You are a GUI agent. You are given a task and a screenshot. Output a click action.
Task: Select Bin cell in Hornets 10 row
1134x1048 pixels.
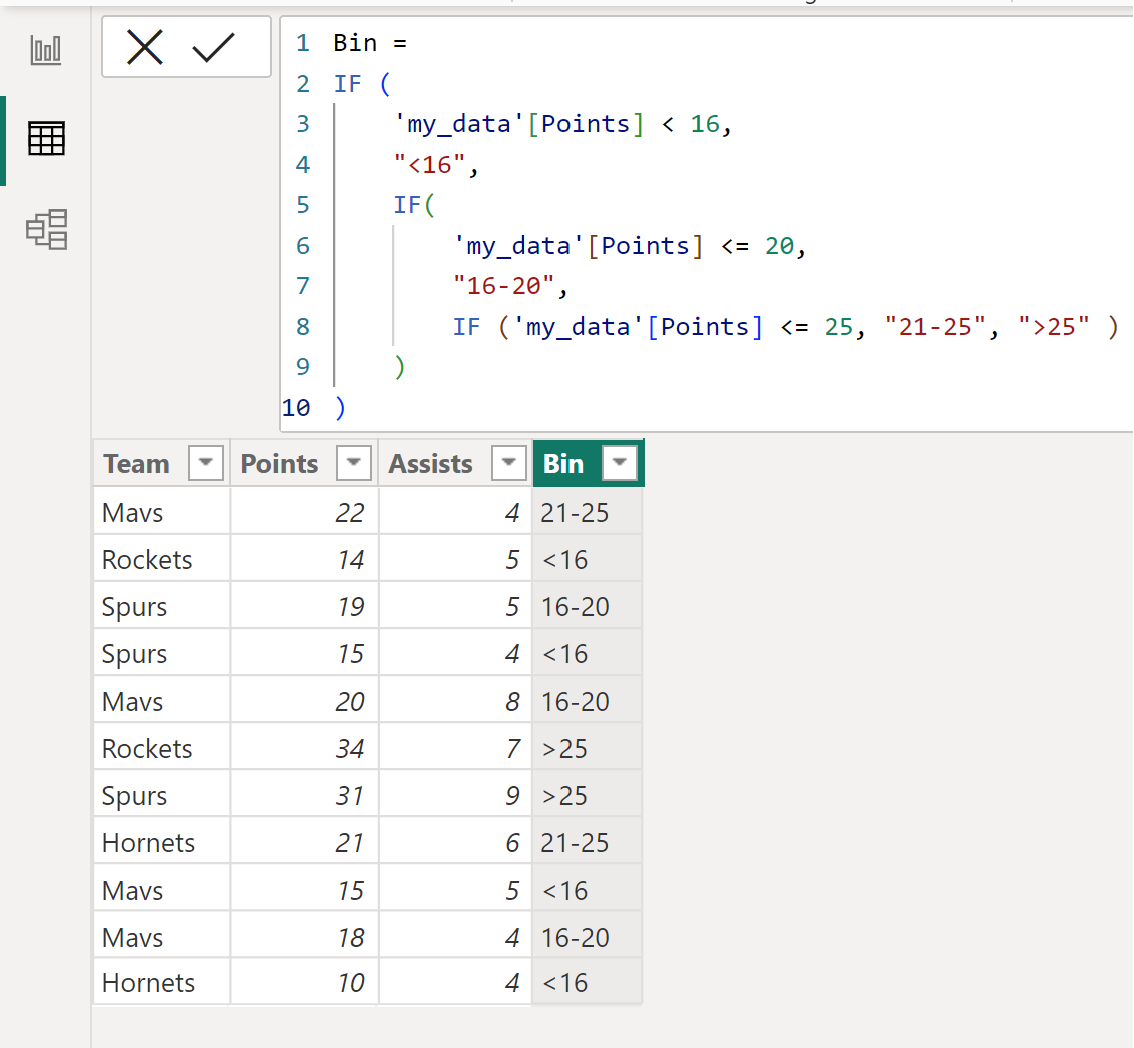(x=587, y=982)
